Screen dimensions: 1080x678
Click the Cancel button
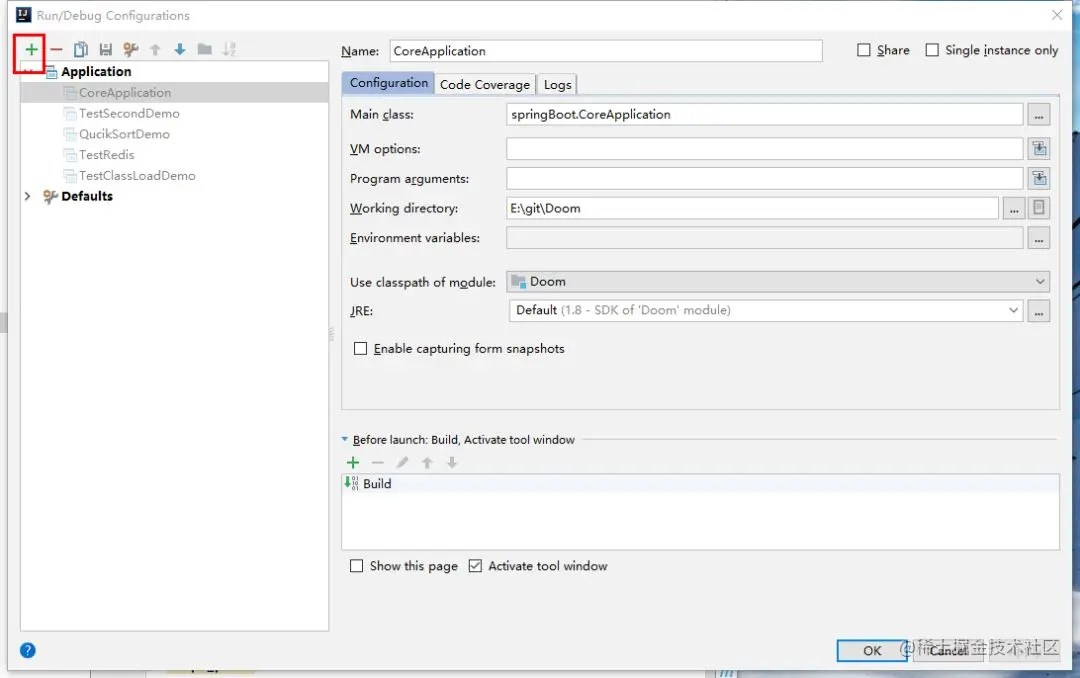point(949,650)
